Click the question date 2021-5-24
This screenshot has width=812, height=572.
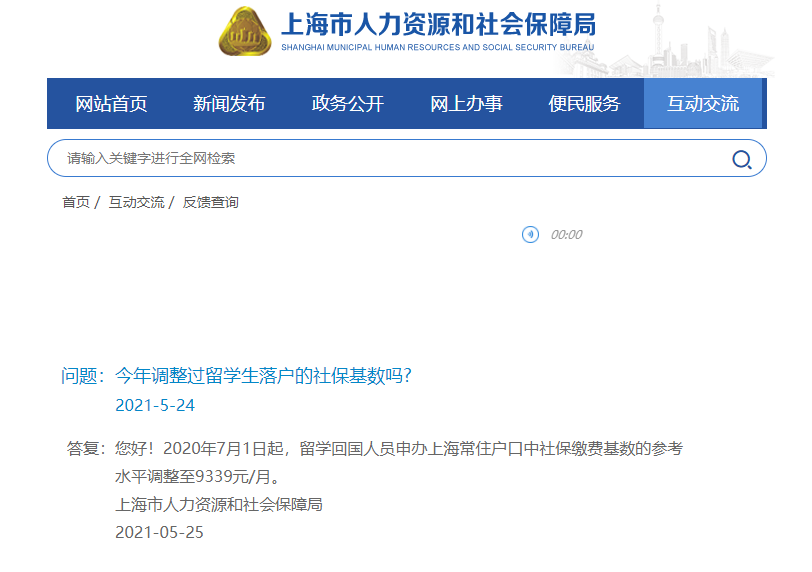point(155,405)
